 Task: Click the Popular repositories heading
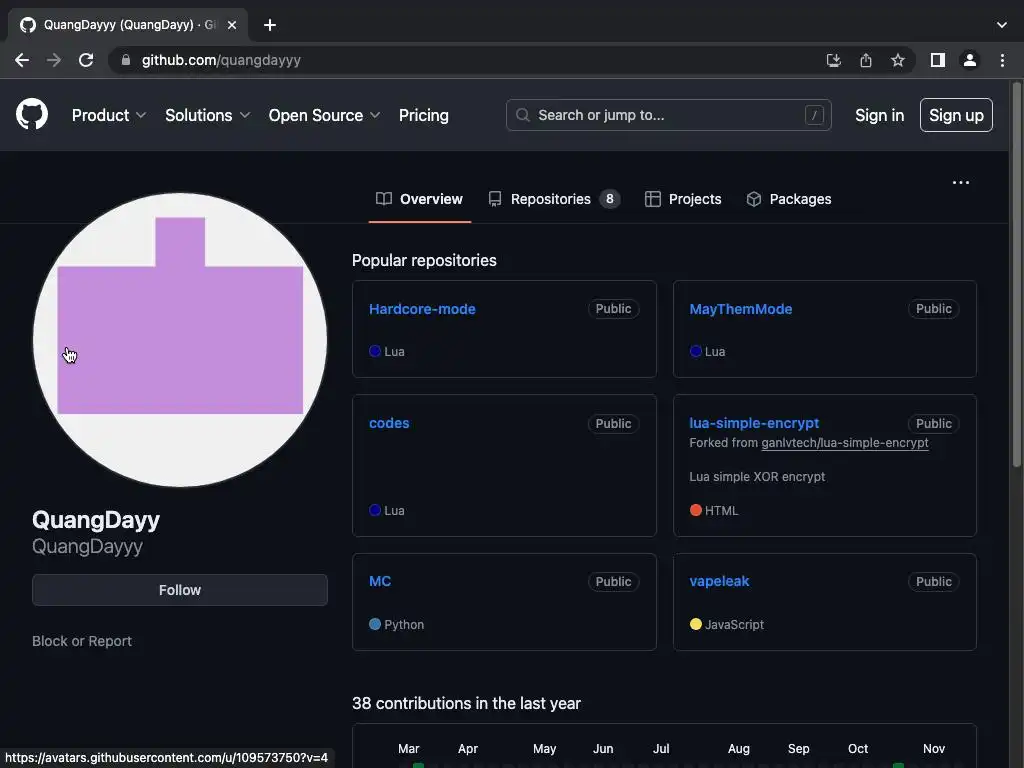424,260
